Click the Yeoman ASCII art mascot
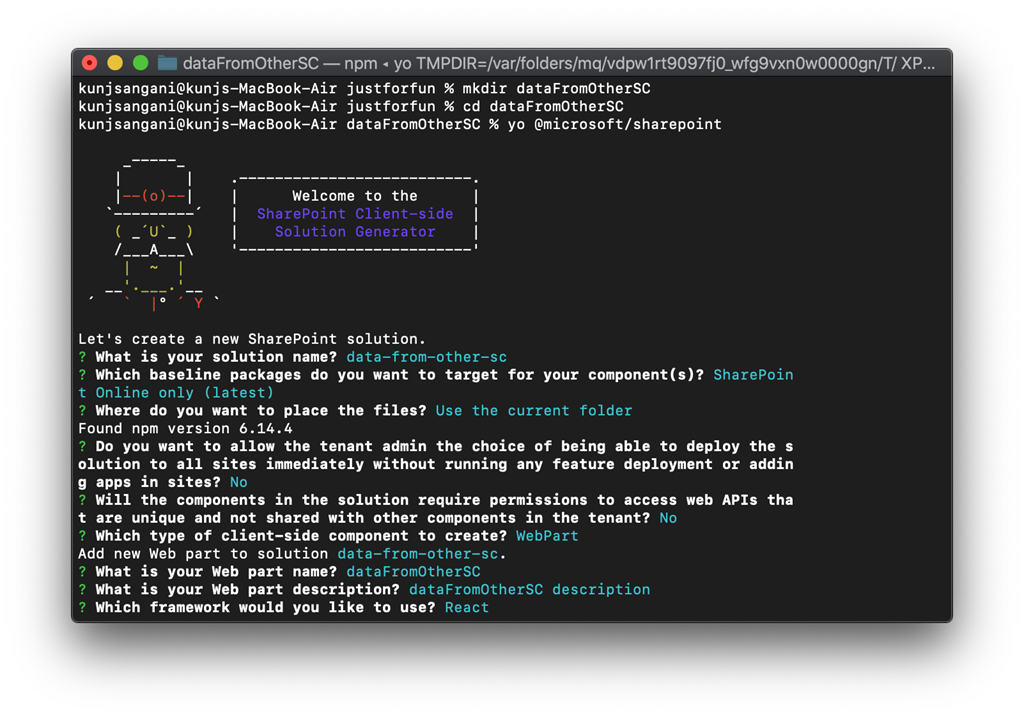1024x717 pixels. [x=154, y=232]
